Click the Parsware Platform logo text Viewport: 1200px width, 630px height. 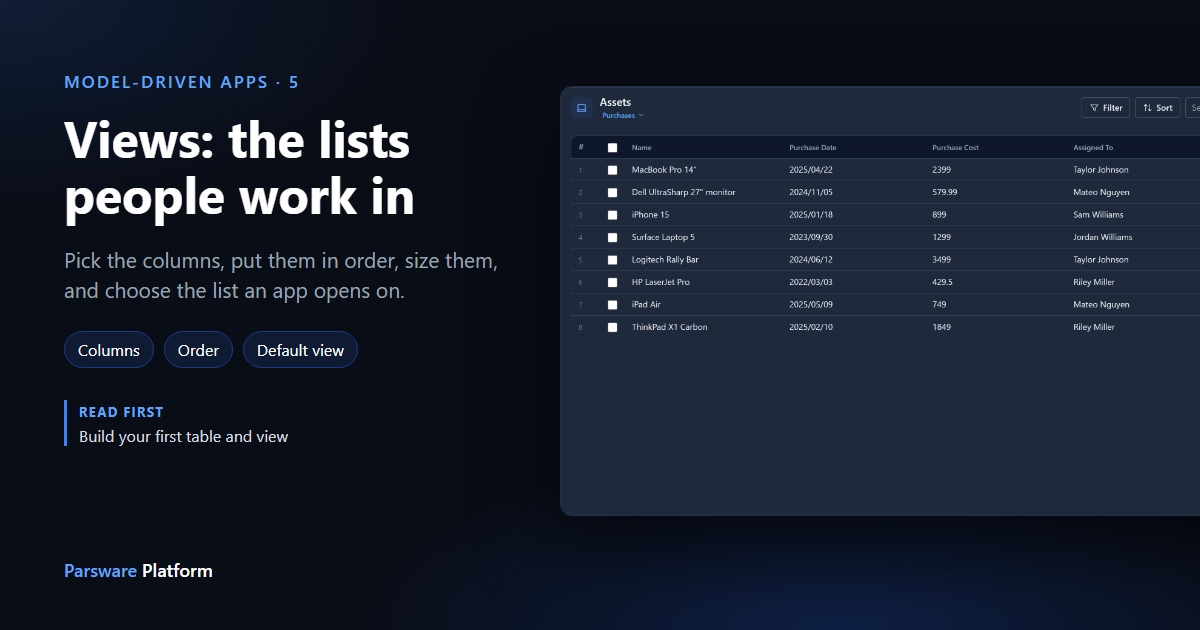click(x=138, y=571)
